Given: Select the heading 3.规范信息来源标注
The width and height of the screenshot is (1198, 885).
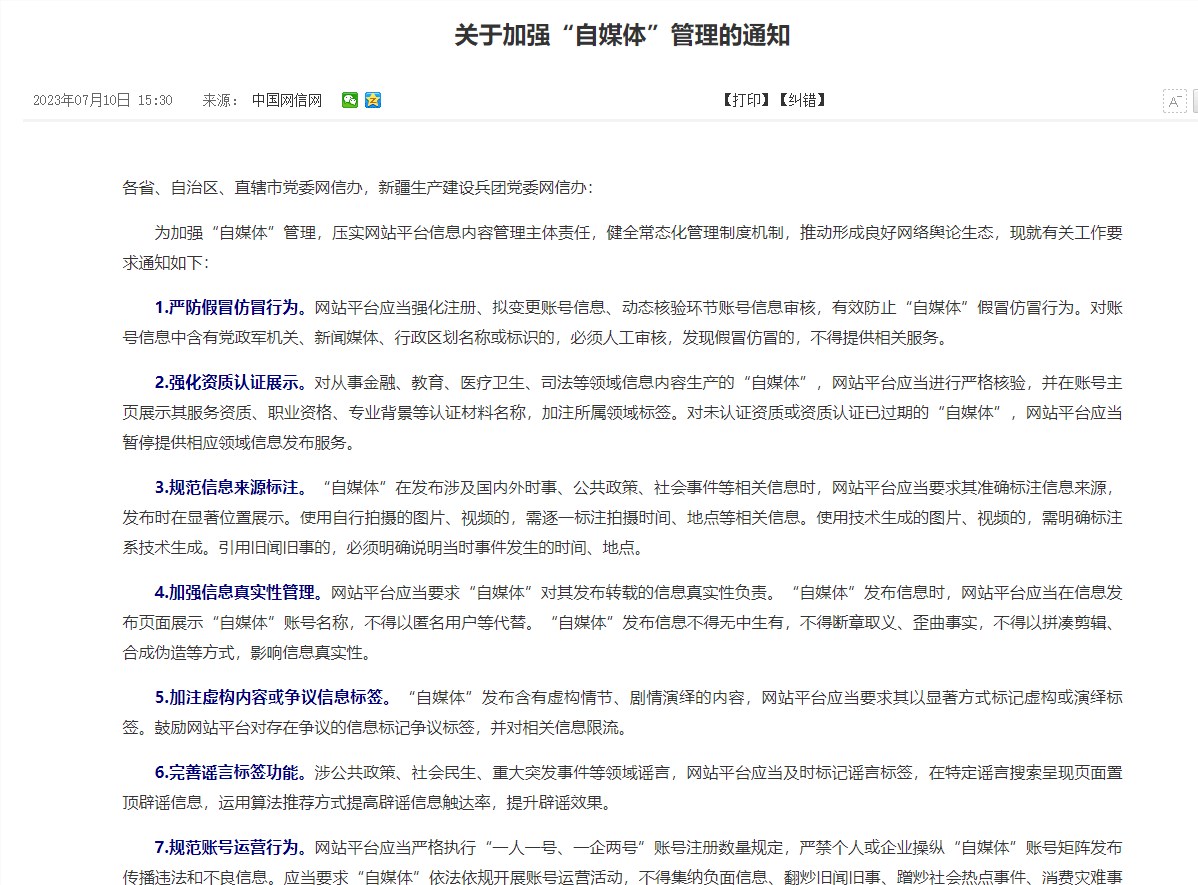Looking at the screenshot, I should [x=232, y=488].
